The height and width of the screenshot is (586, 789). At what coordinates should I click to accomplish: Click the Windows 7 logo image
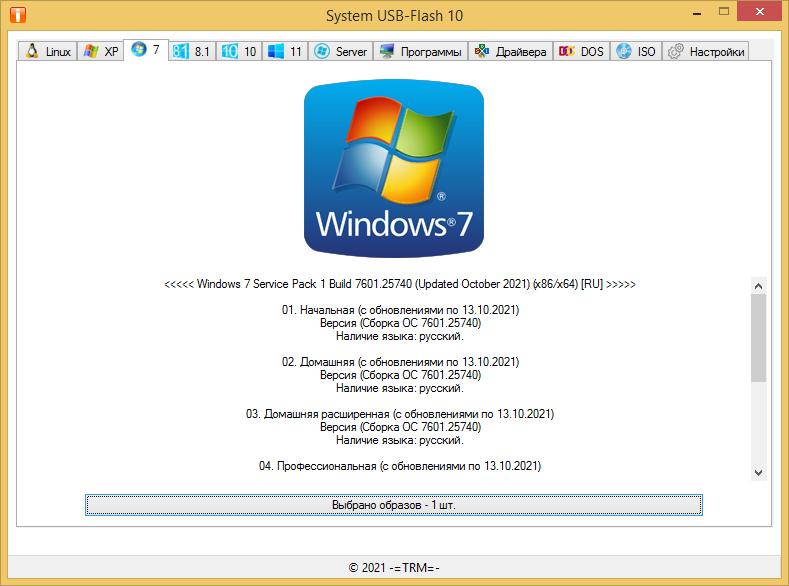pyautogui.click(x=394, y=168)
